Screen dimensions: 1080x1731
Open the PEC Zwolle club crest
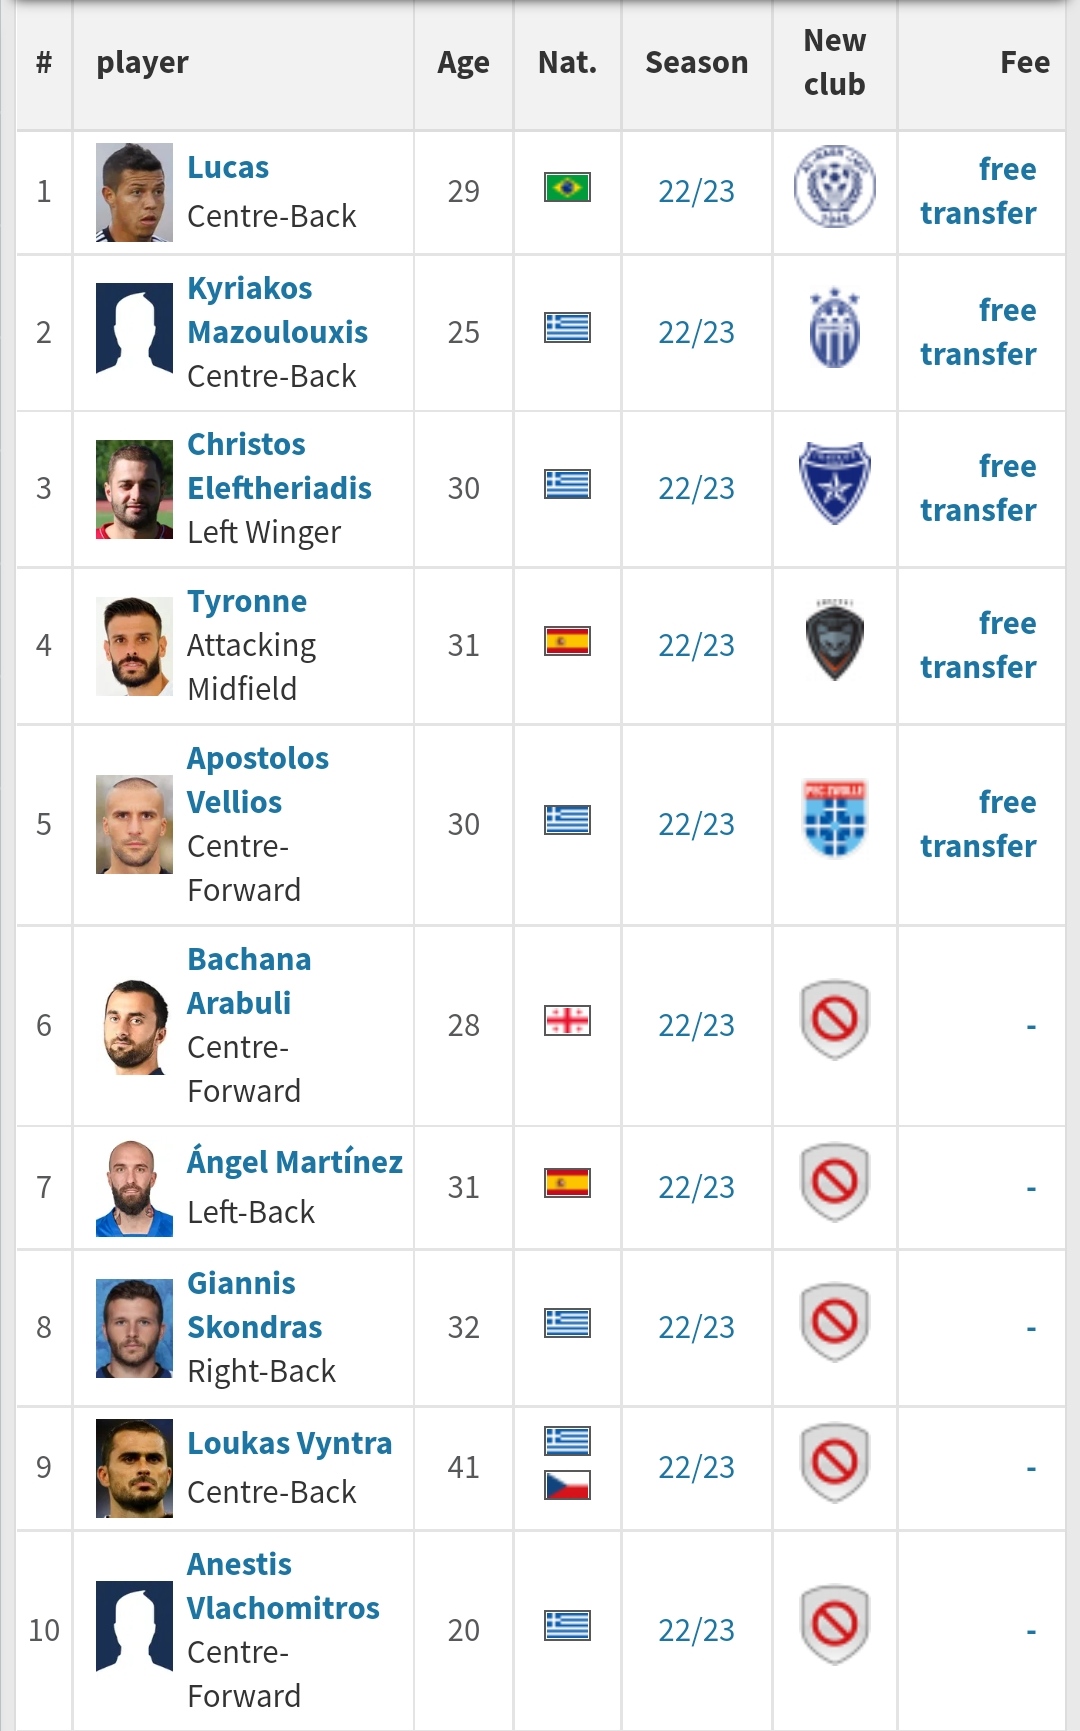pos(835,819)
